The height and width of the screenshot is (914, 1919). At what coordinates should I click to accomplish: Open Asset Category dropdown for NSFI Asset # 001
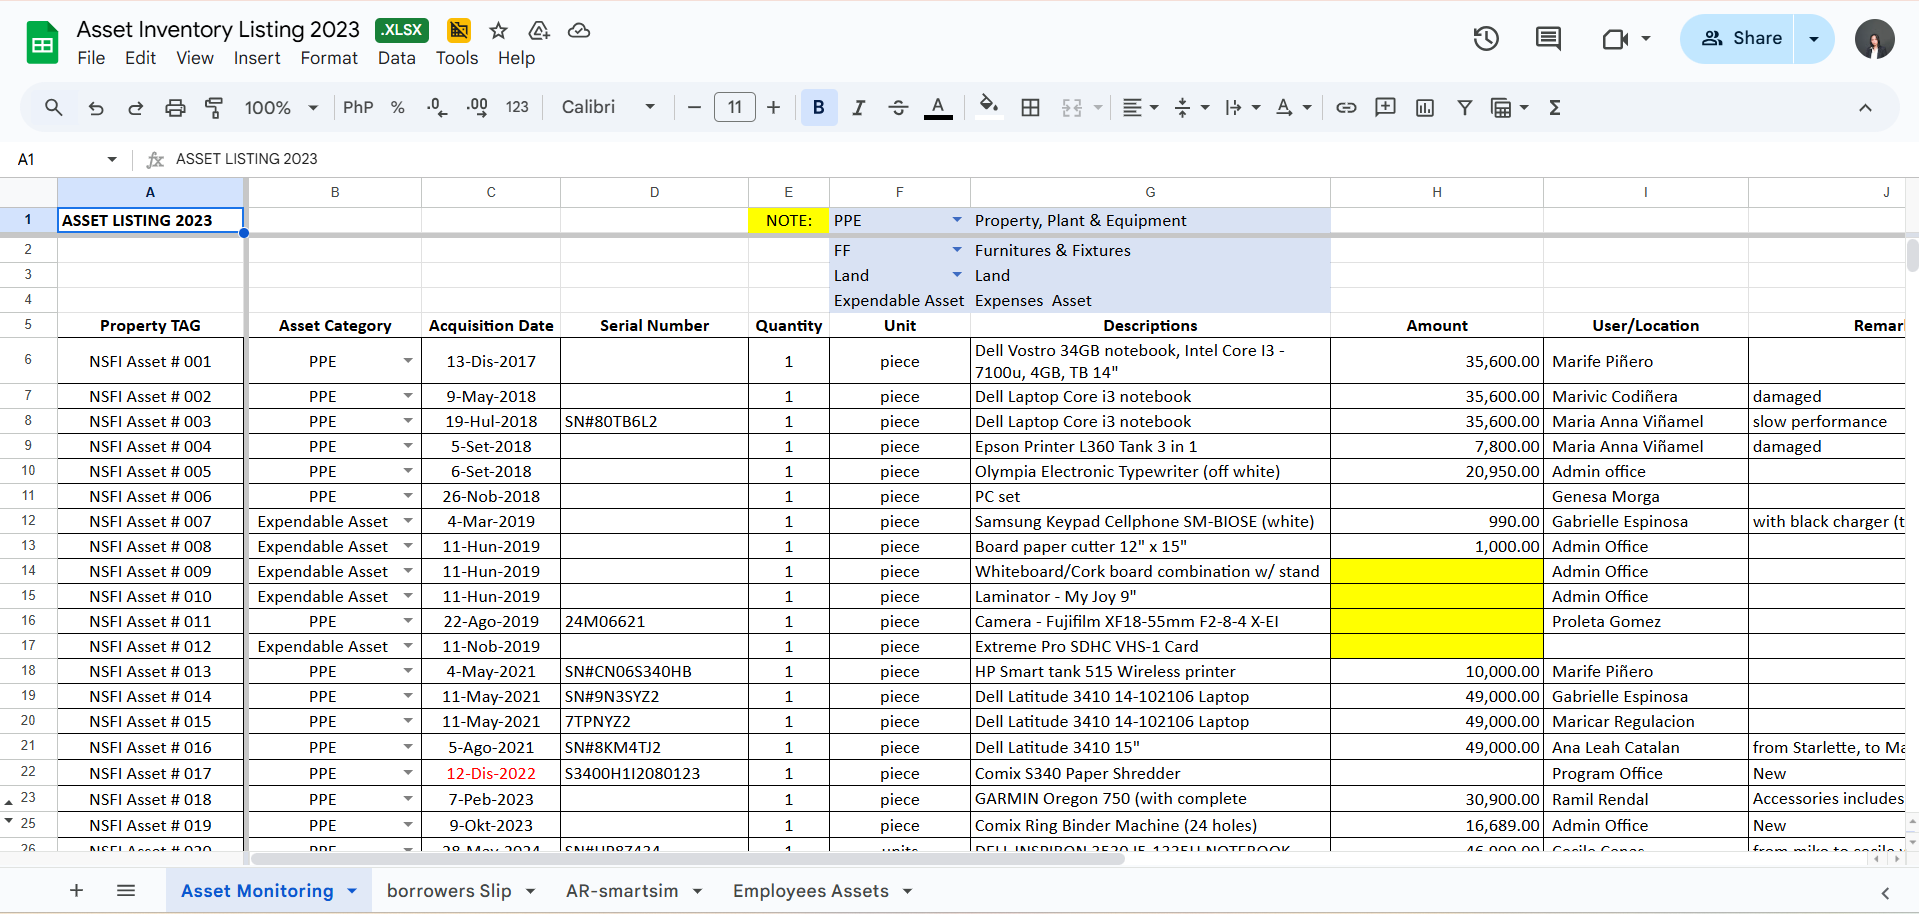tap(408, 361)
